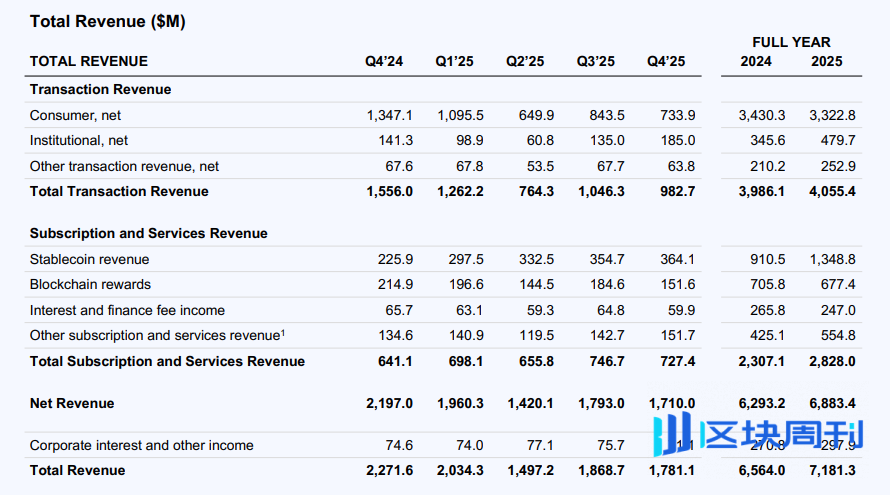Click the Q2'25 column header
This screenshot has height=495, width=890.
click(x=525, y=62)
